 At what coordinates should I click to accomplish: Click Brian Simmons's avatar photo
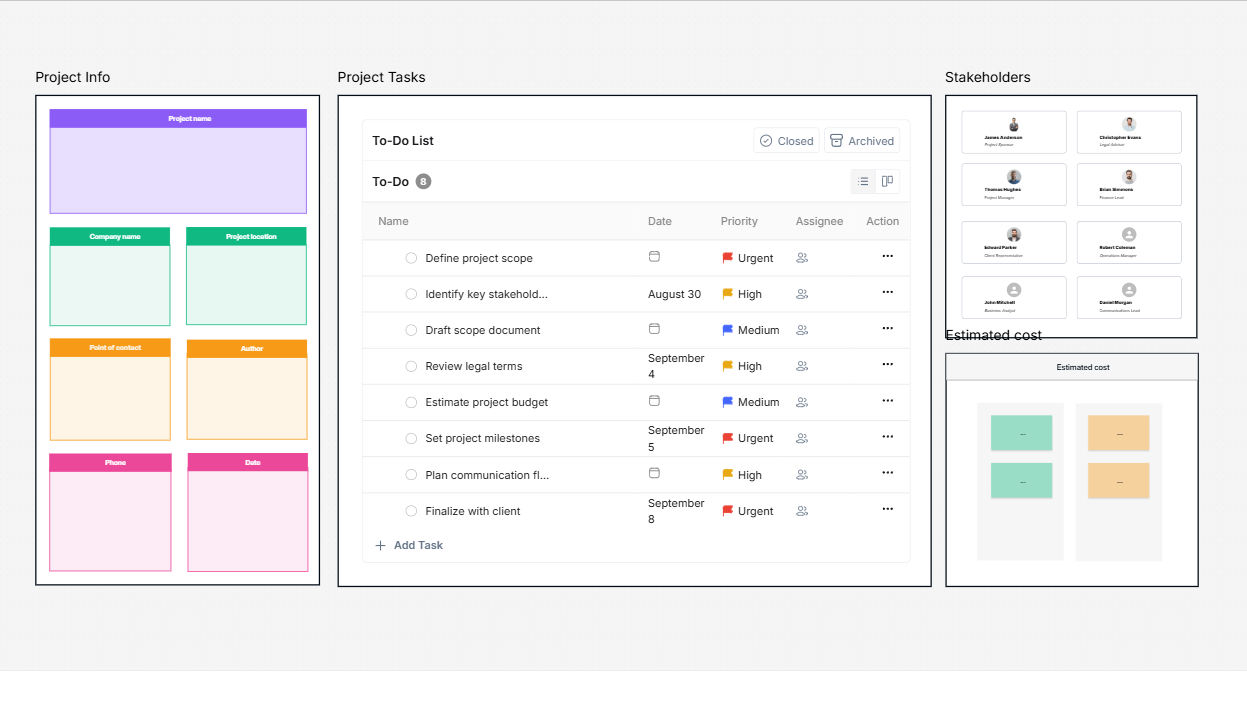(1129, 176)
